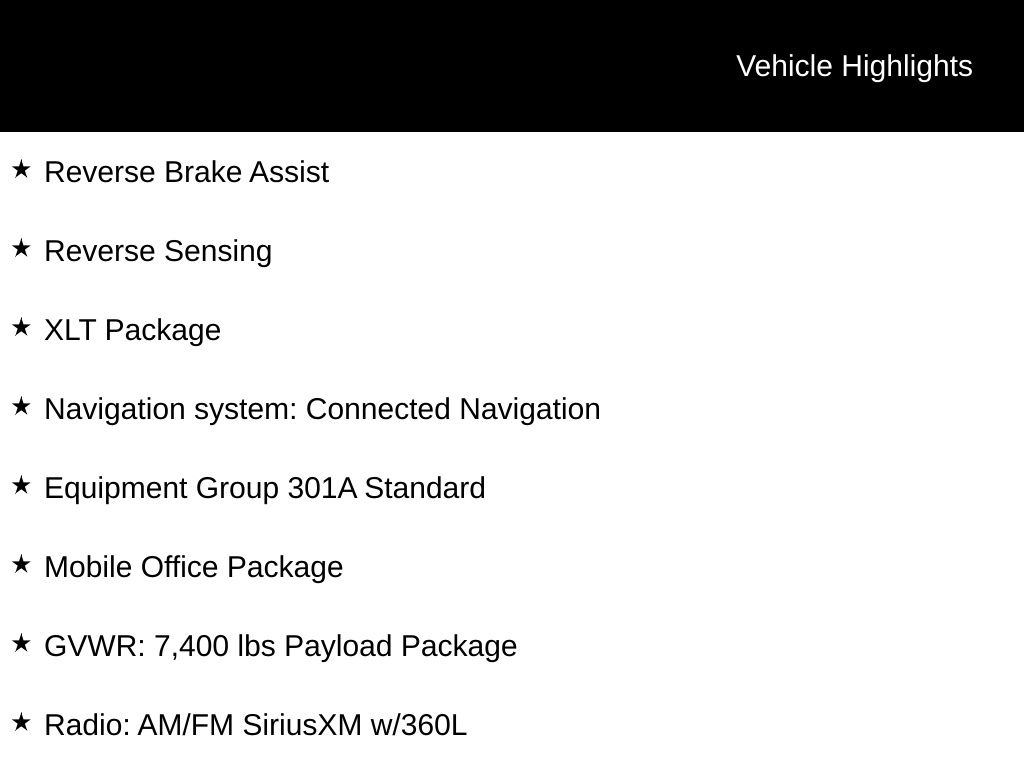Viewport: 1024px width, 768px height.
Task: Select the star bullet for Mobile Office Package
Action: pos(21,565)
